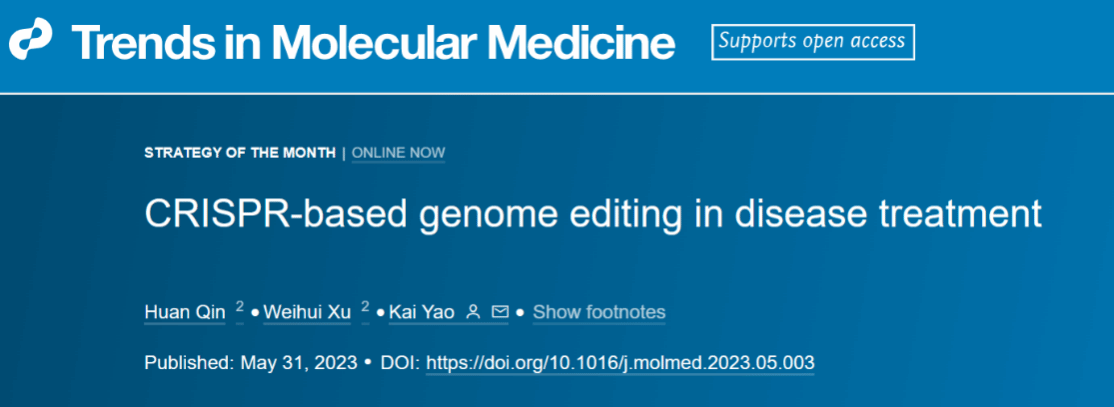The image size is (1114, 407).
Task: Click the superscript 2 after Weihui Xu
Action: 365,307
